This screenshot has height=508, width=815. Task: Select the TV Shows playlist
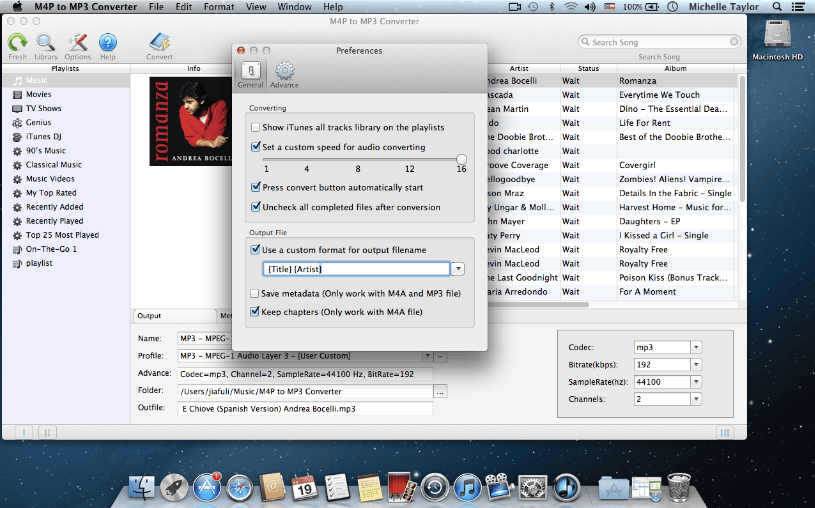[x=65, y=108]
